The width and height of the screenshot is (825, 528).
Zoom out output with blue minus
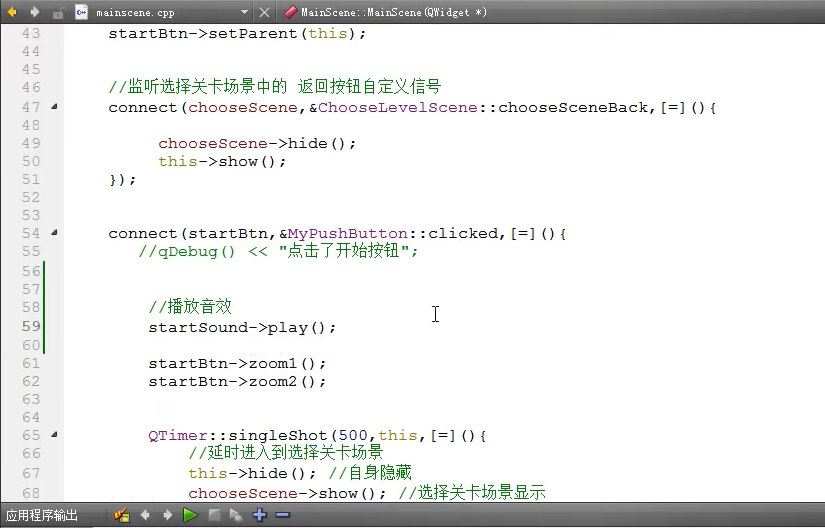[x=283, y=515]
